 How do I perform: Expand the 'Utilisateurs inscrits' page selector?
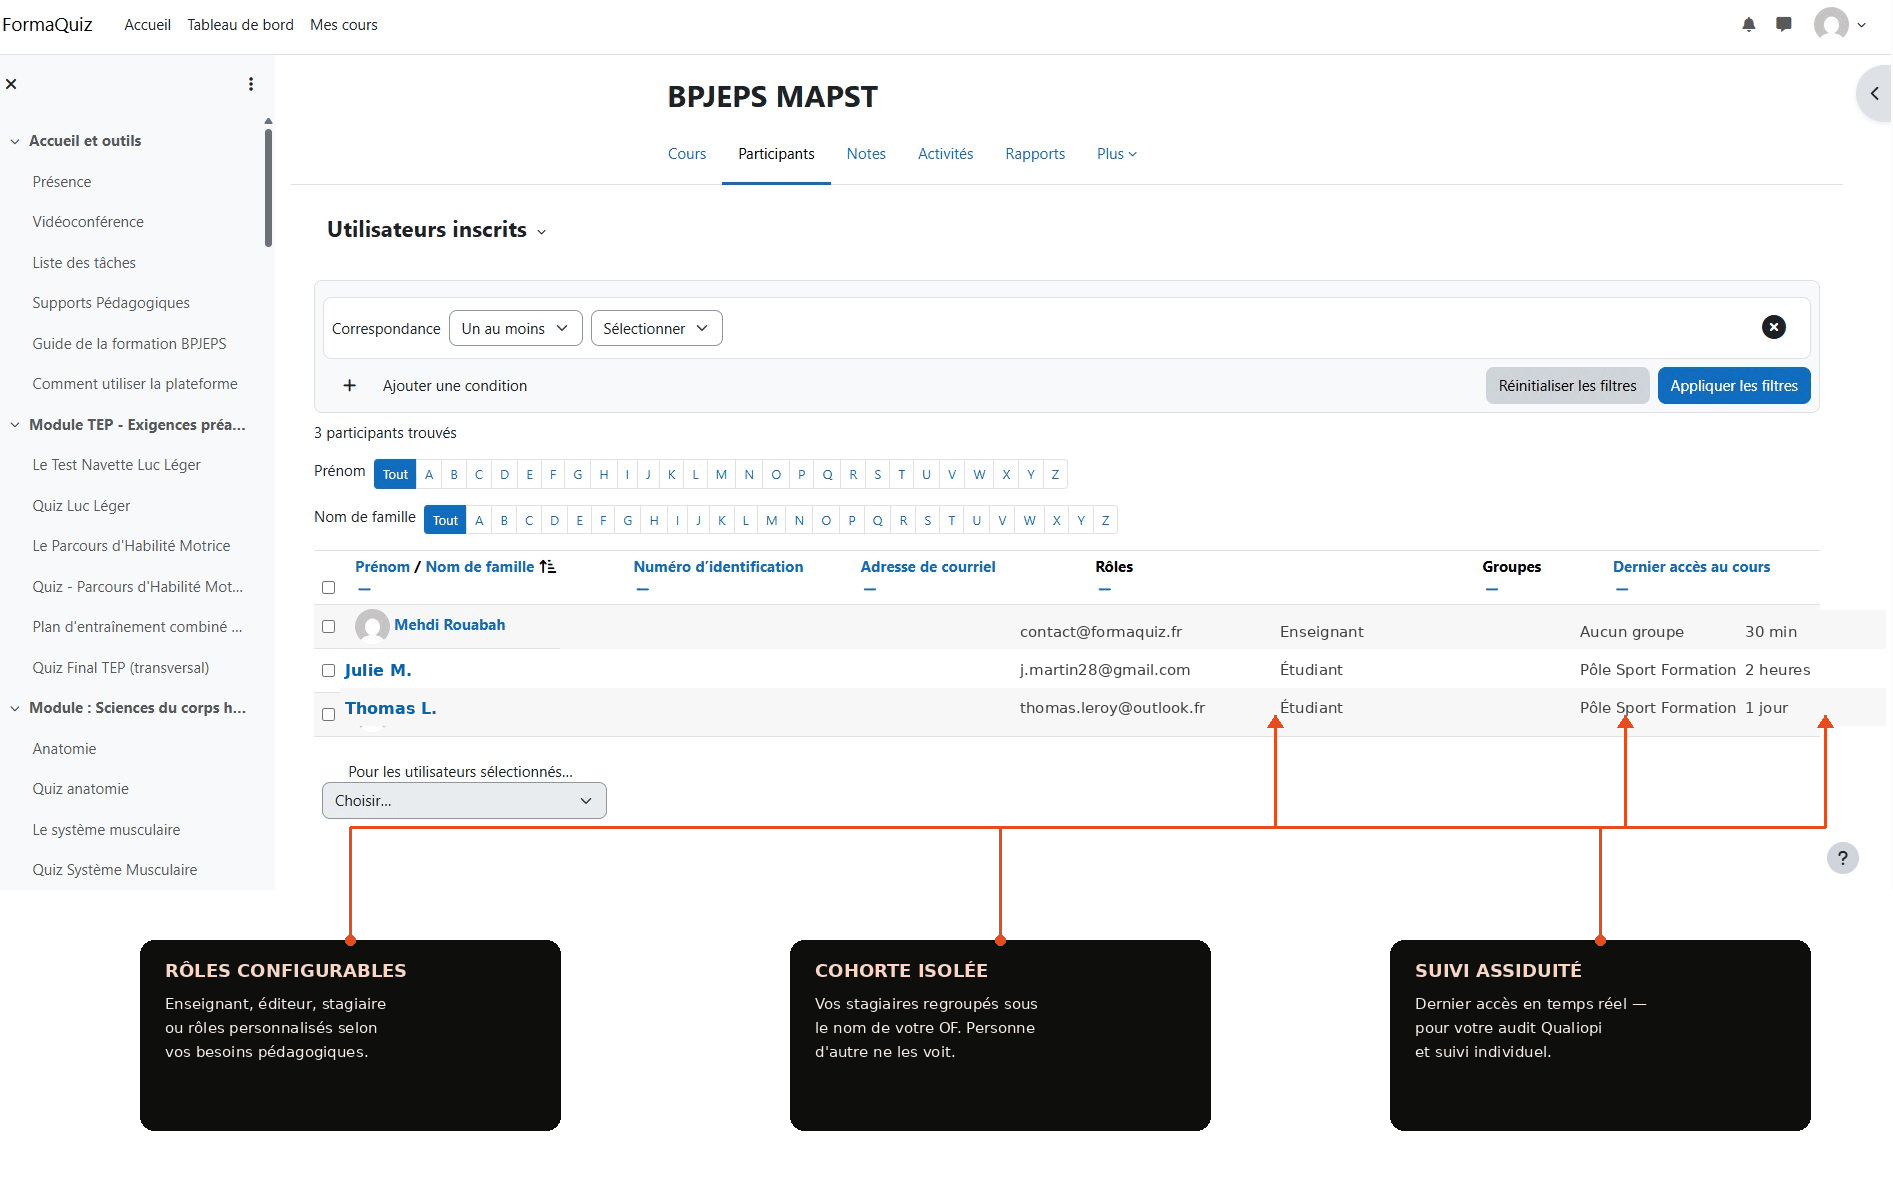click(x=541, y=232)
